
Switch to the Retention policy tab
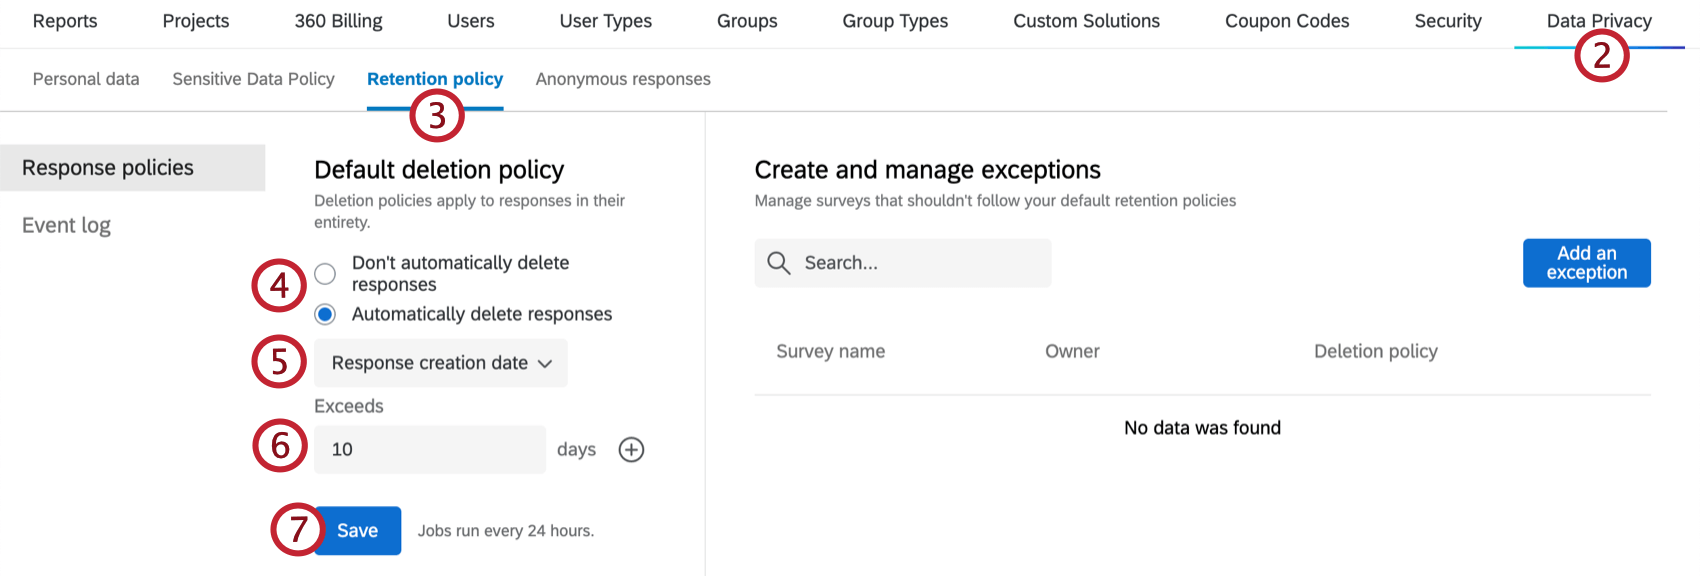[x=434, y=79]
